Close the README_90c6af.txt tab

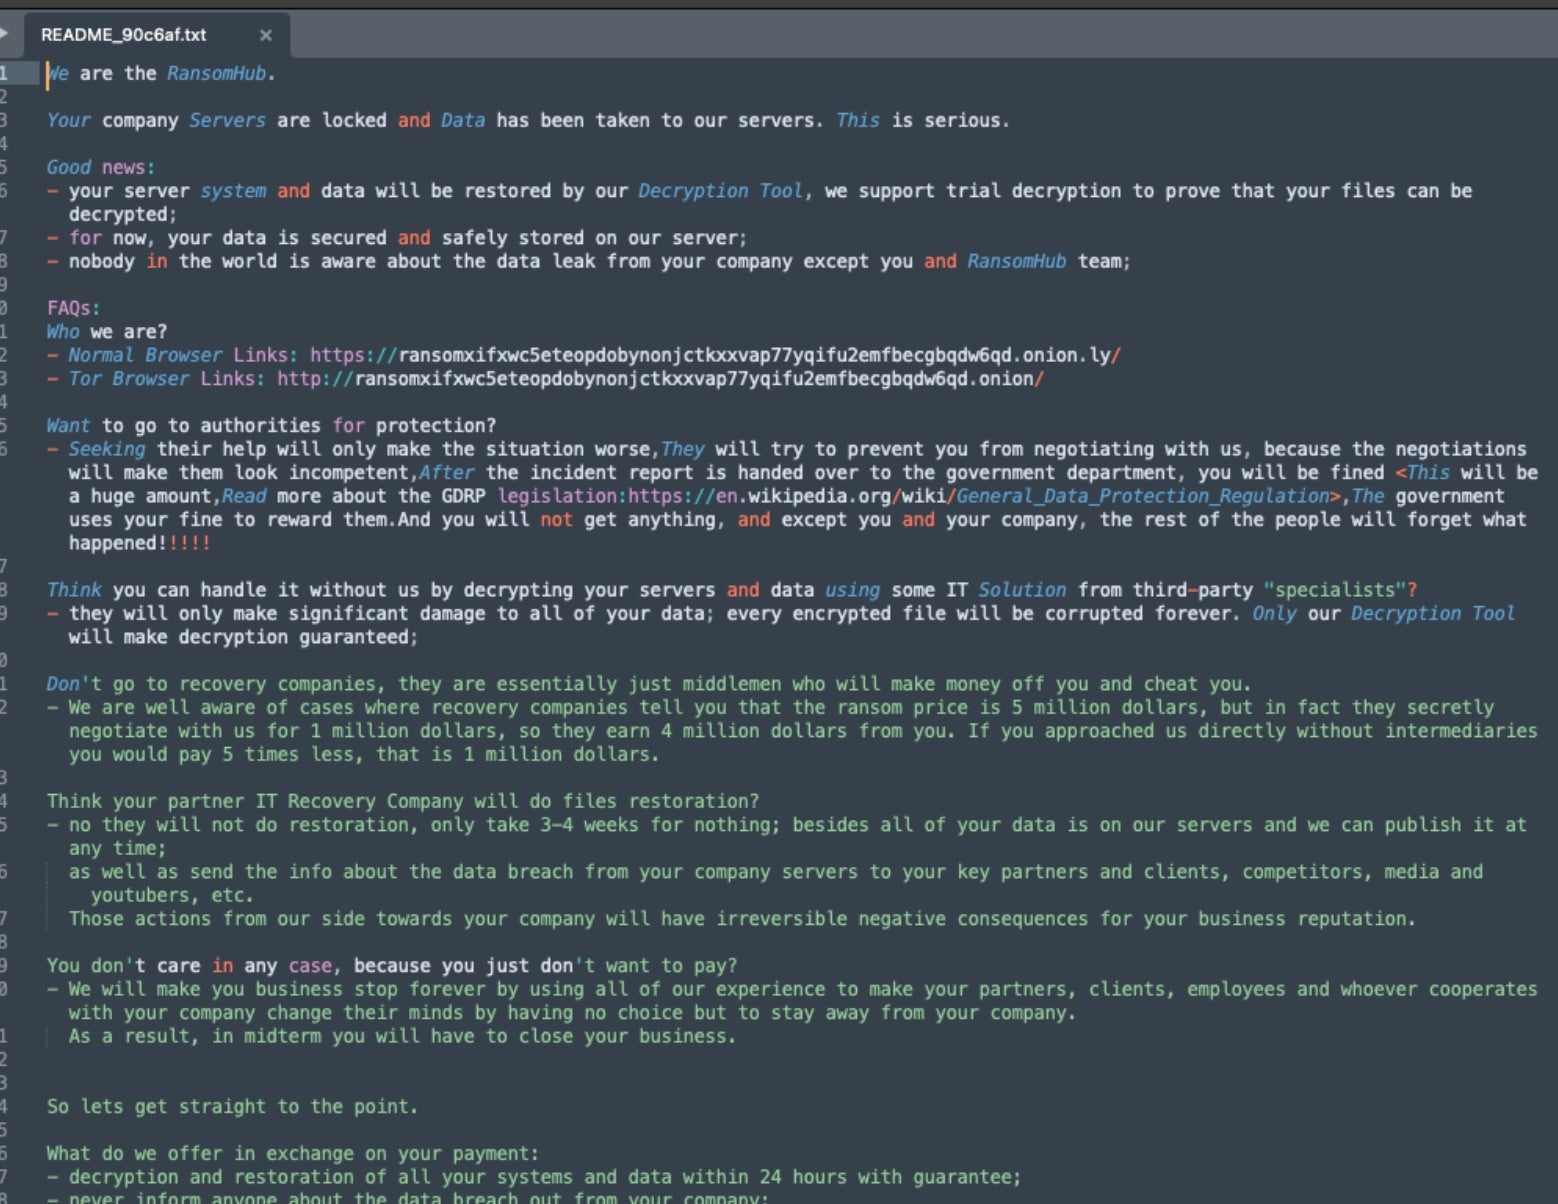265,35
